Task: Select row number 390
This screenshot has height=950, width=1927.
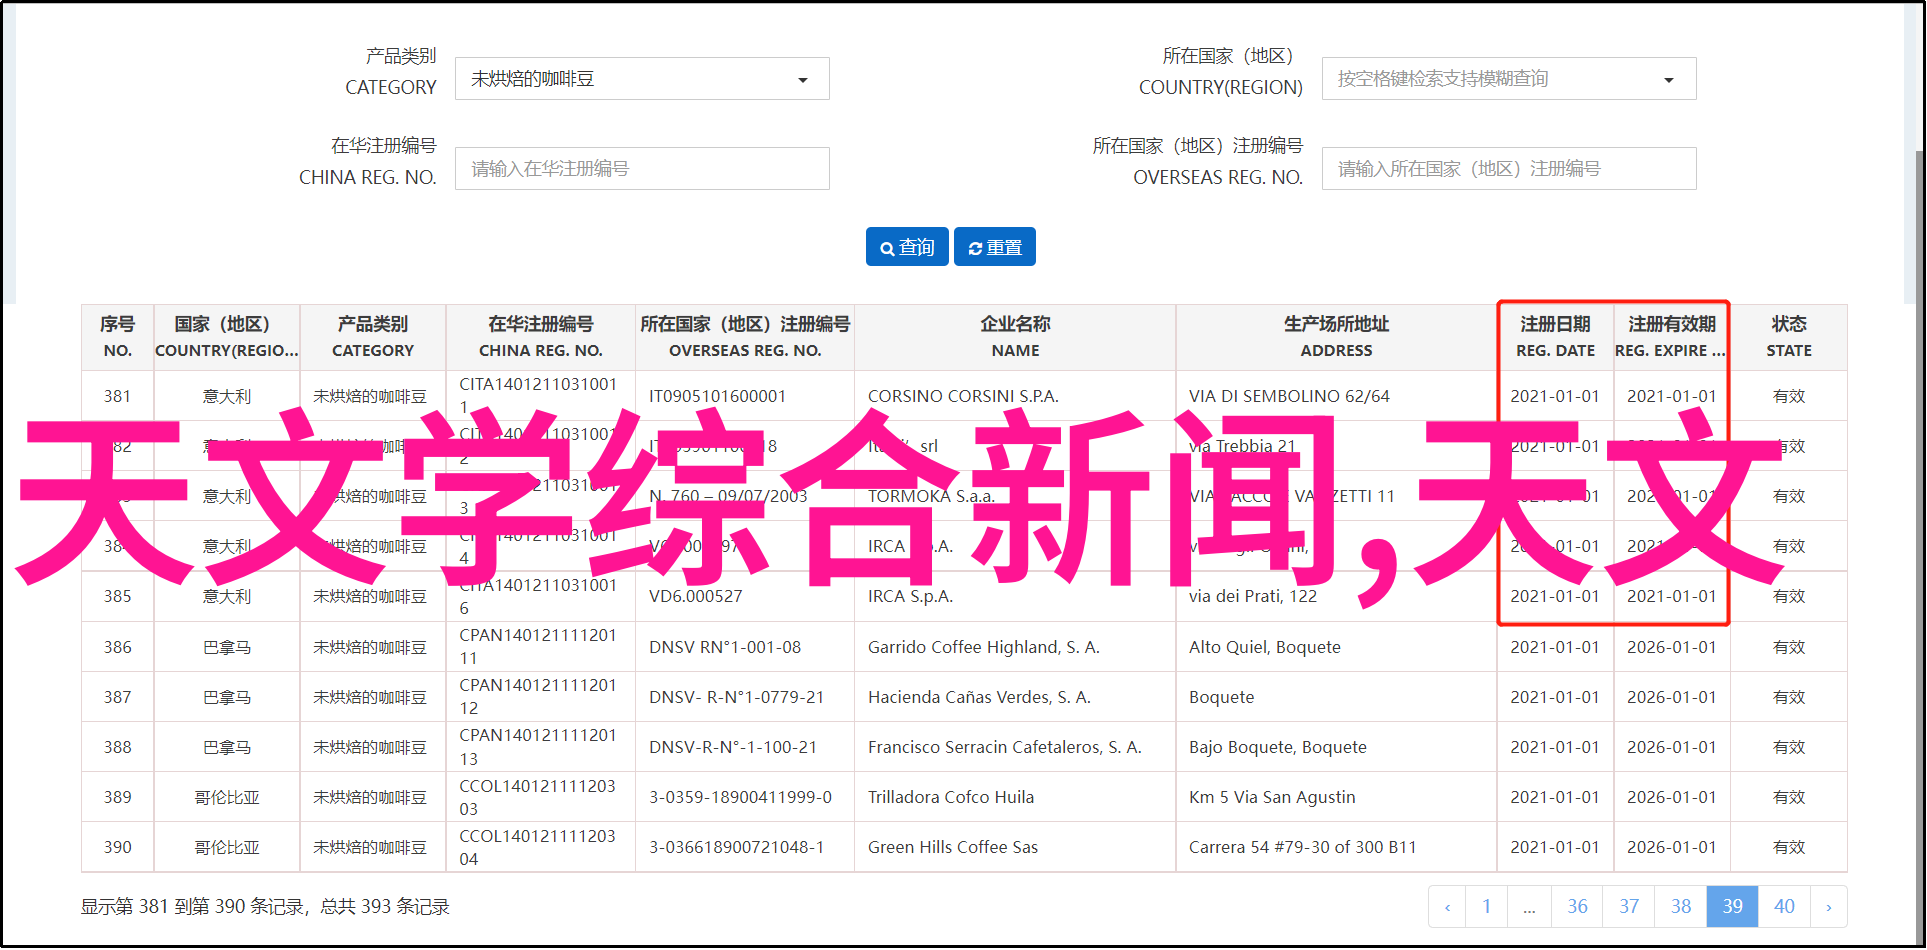Action: pyautogui.click(x=117, y=847)
